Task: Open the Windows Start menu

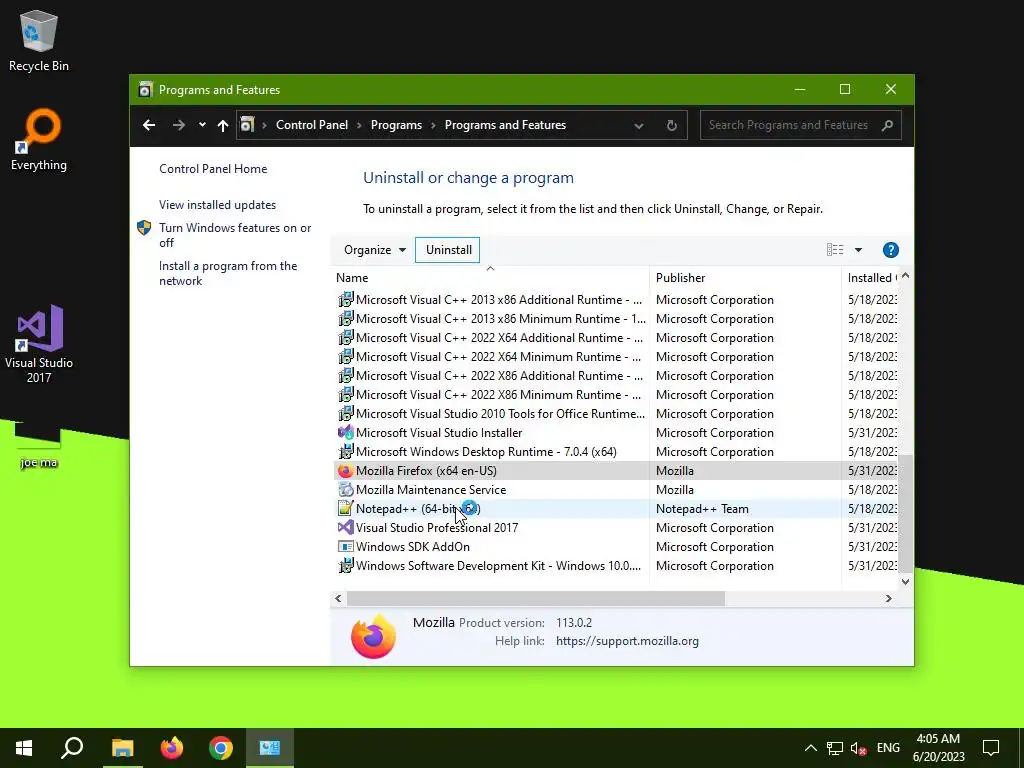Action: coord(24,748)
